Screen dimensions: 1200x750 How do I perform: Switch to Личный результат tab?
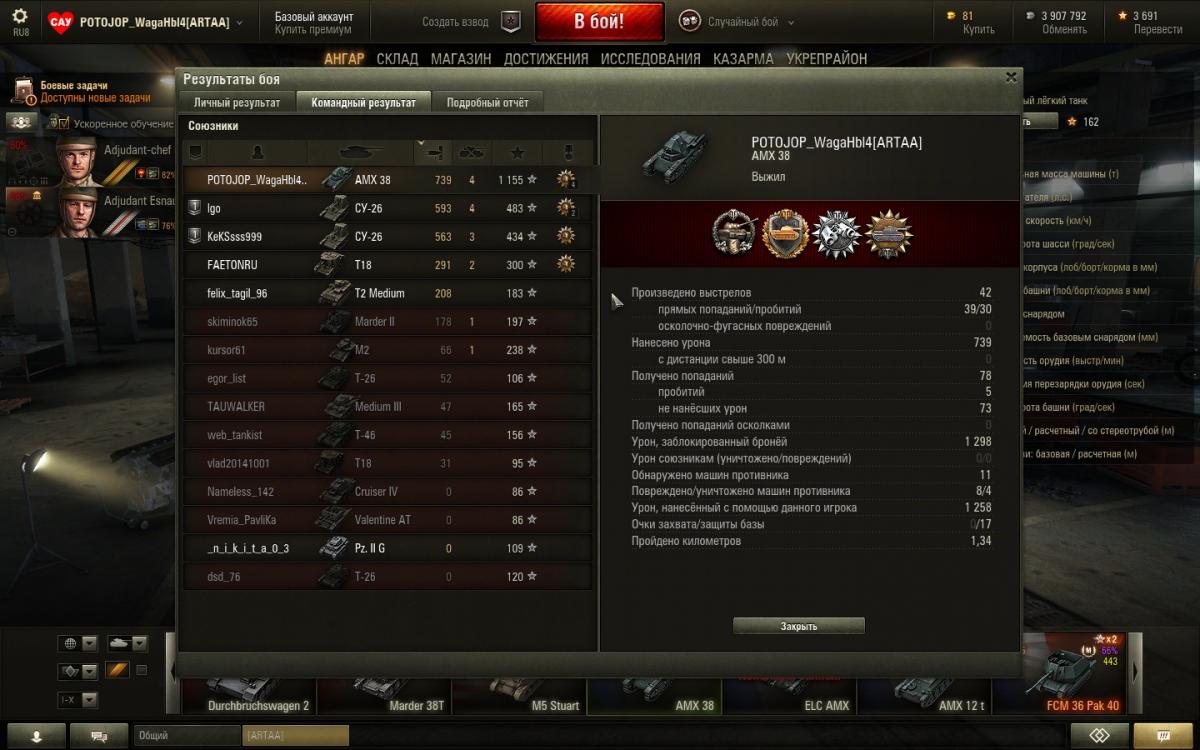(237, 102)
